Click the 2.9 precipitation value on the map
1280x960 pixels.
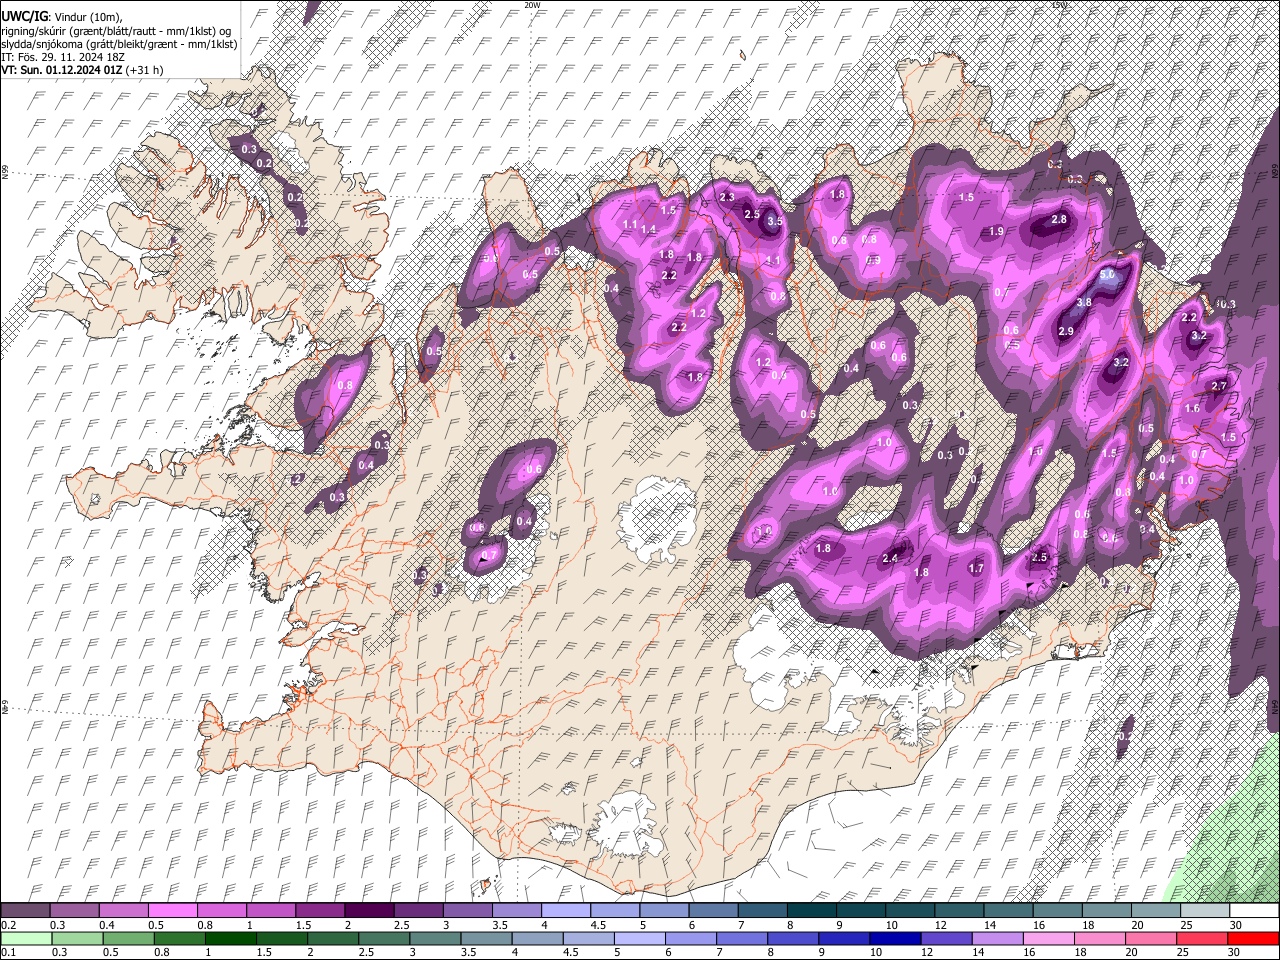(1066, 331)
